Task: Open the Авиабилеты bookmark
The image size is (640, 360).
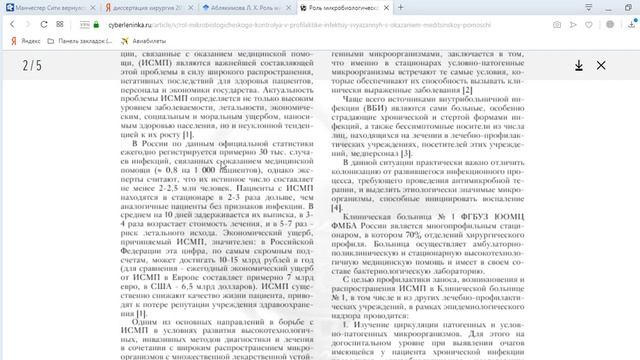Action: click(x=144, y=41)
